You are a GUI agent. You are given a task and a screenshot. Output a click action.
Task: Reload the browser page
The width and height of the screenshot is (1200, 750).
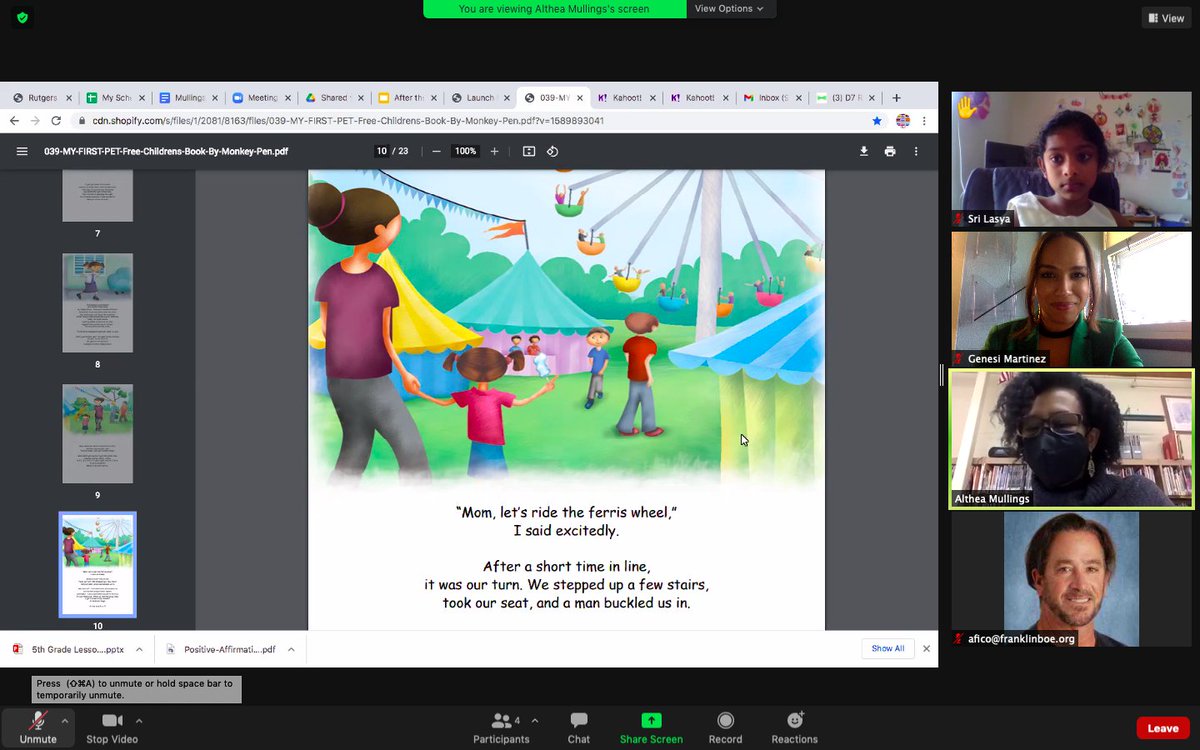coord(58,120)
